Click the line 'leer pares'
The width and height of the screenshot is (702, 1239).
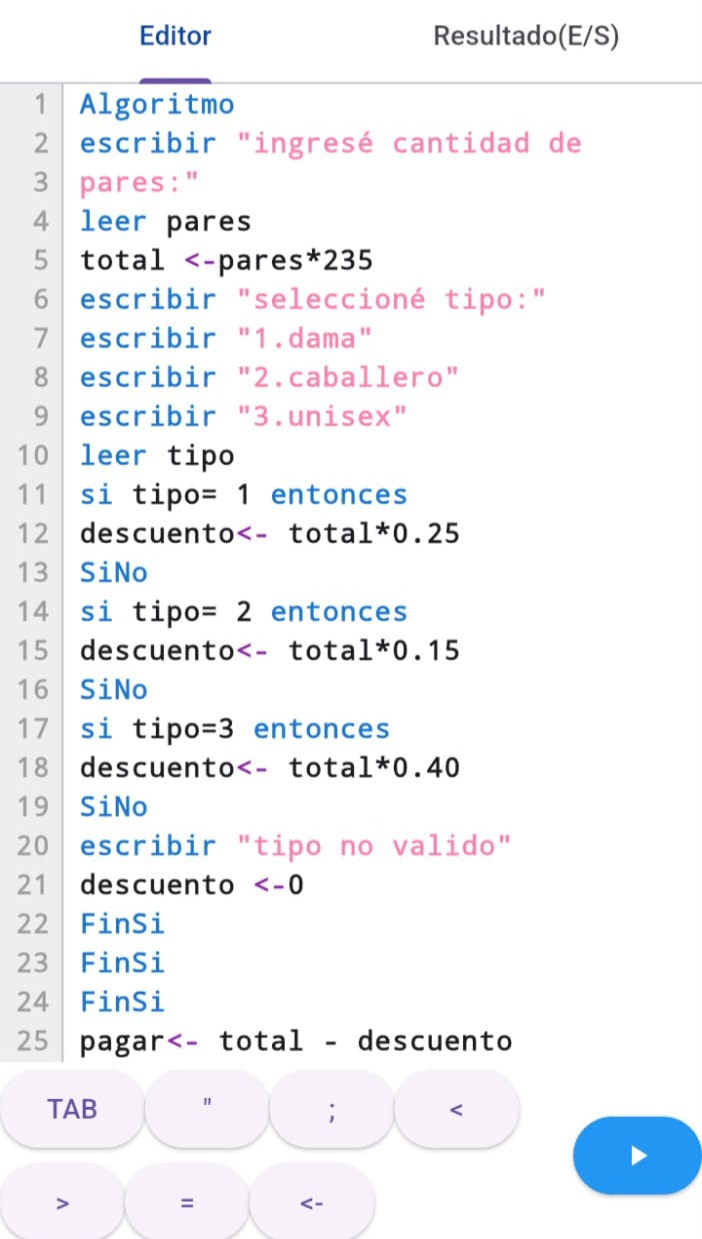[165, 221]
